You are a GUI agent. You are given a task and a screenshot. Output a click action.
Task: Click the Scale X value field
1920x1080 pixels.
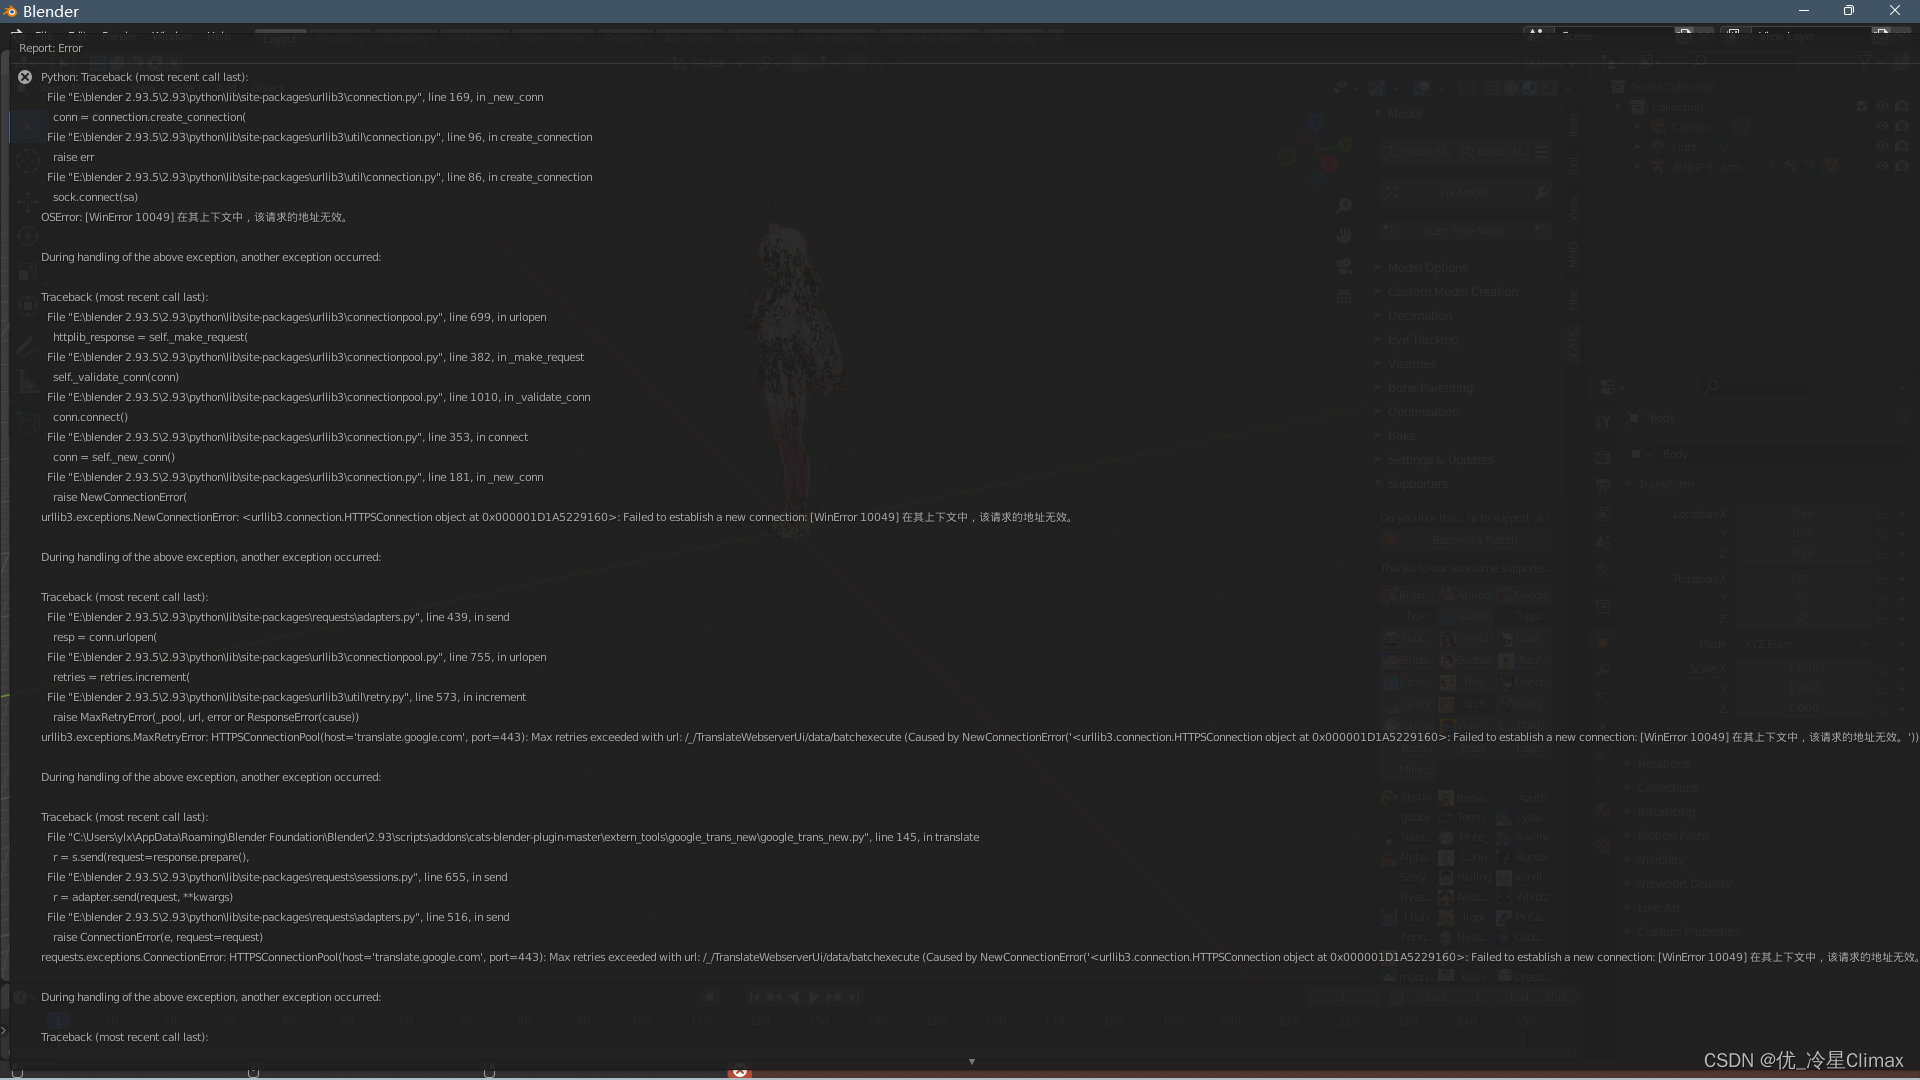pos(1803,669)
